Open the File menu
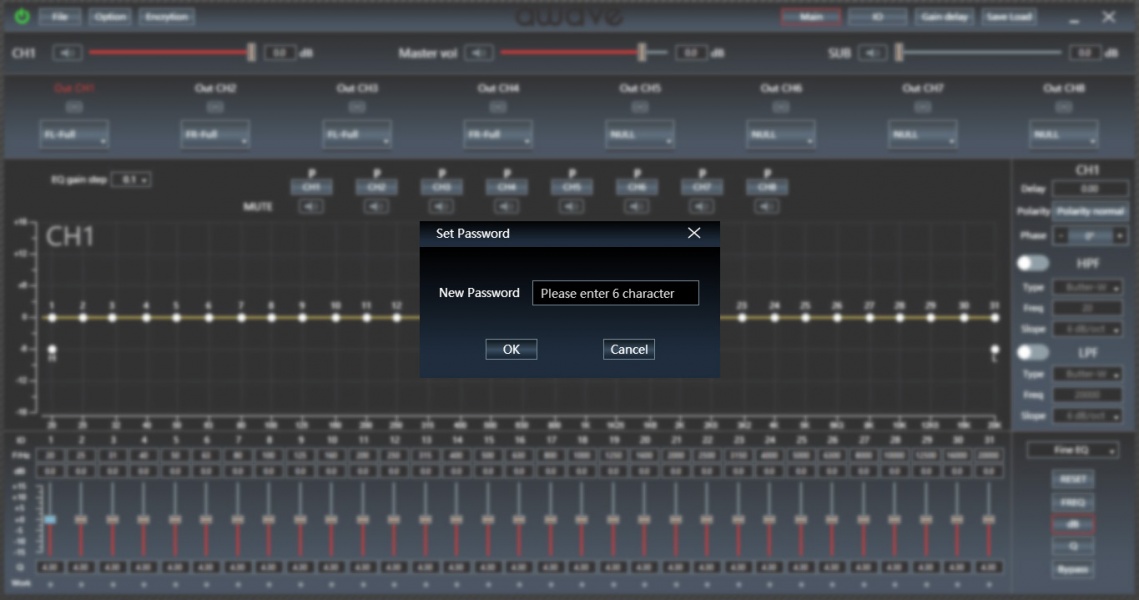This screenshot has height=600, width=1139. click(61, 17)
